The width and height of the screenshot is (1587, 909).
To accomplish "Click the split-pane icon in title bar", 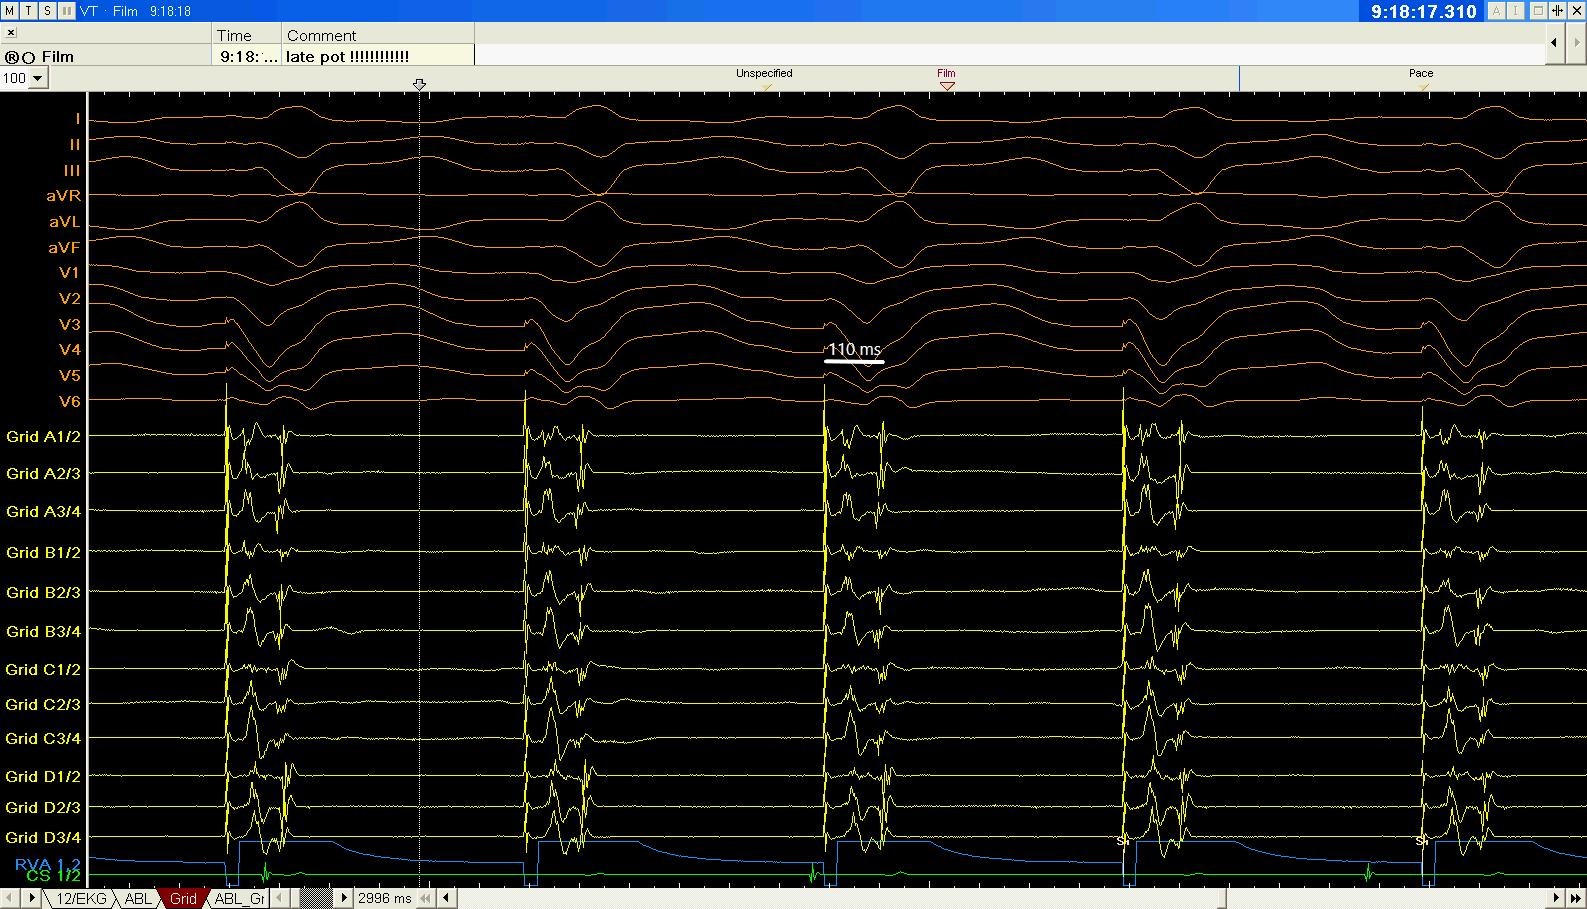I will click(1557, 11).
